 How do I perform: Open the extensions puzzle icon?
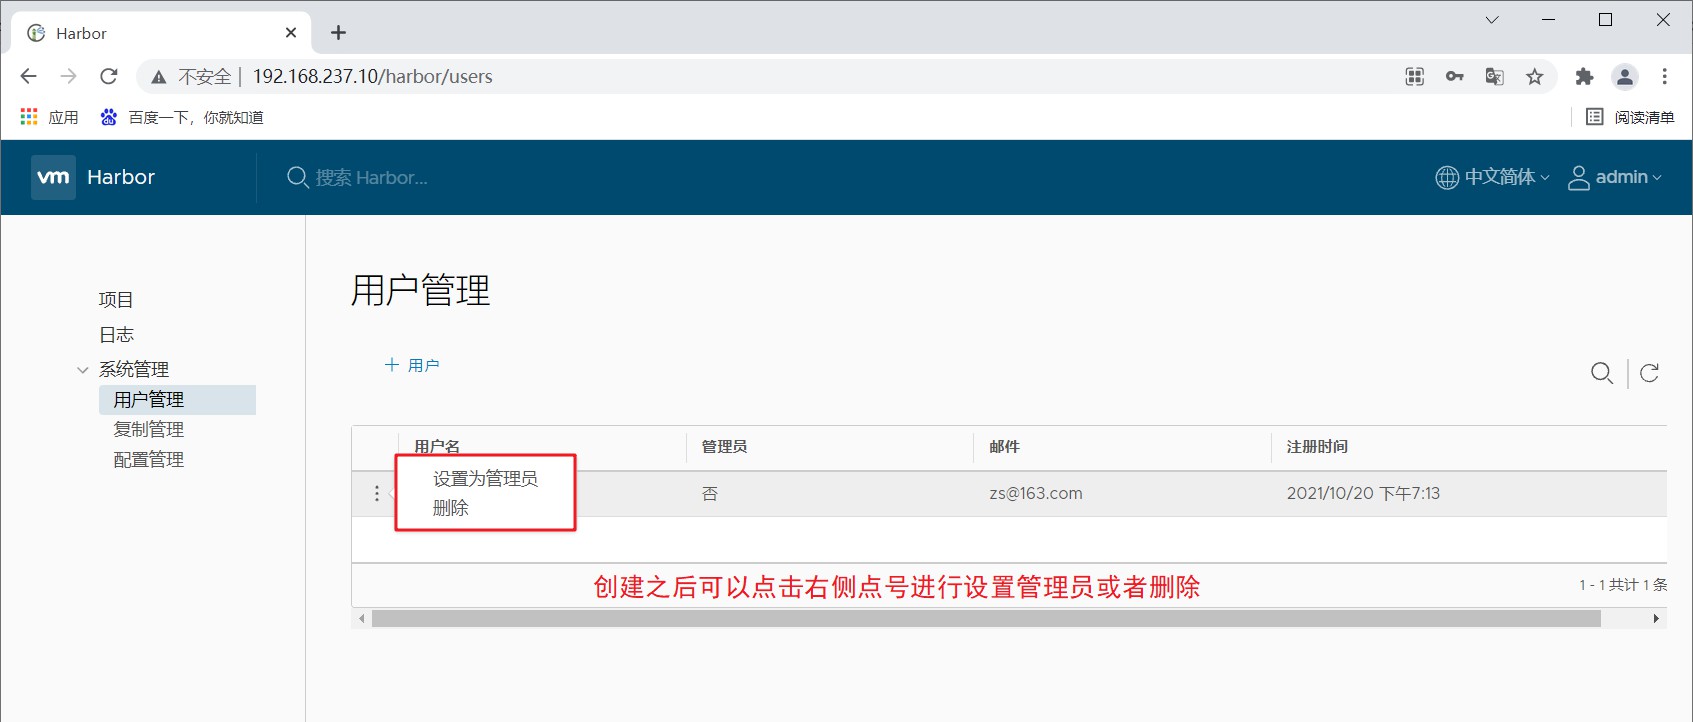[x=1584, y=76]
